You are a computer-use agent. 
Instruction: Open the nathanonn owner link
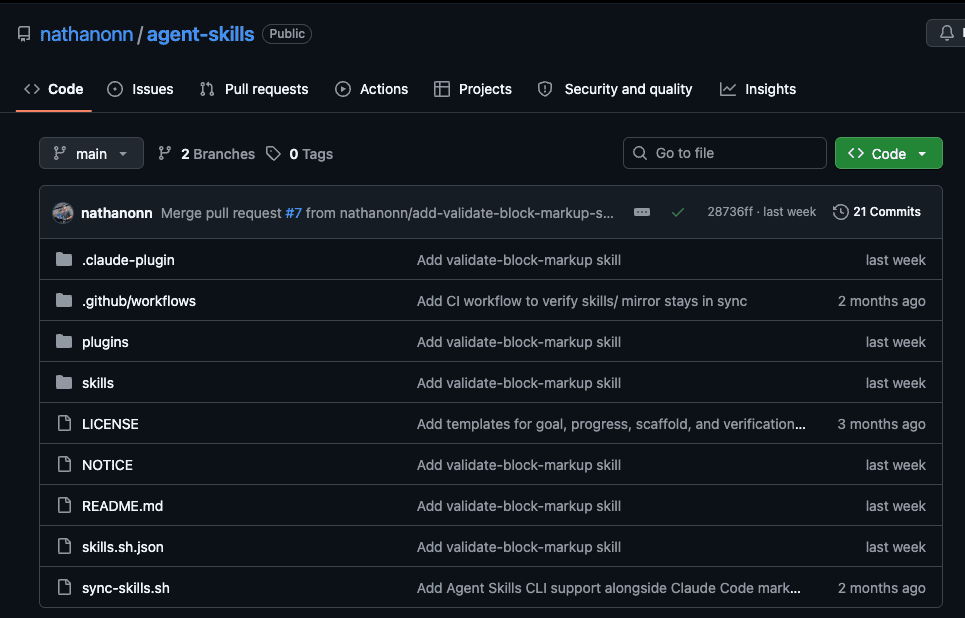(x=86, y=34)
